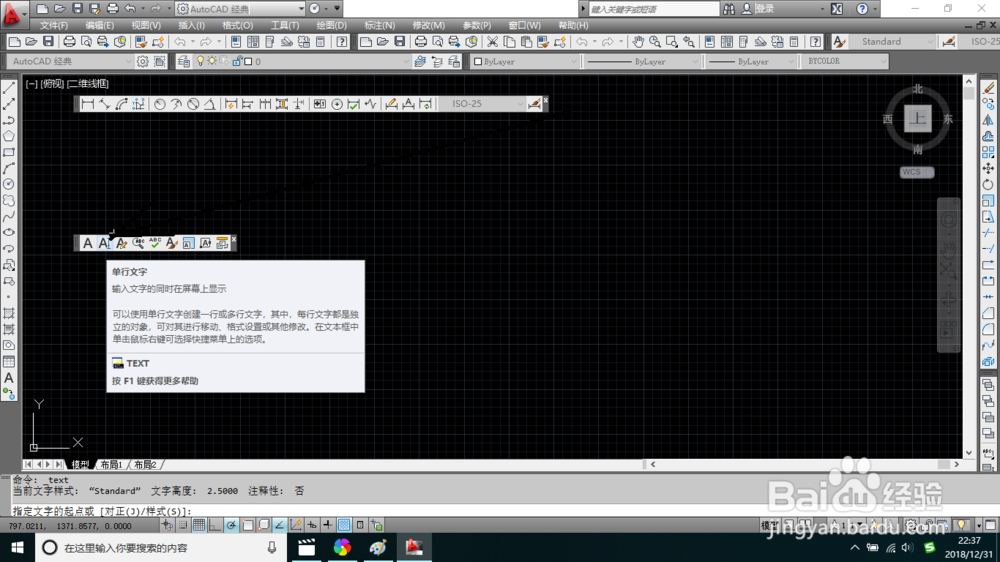
Task: Open the 文件(F) menu
Action: click(x=54, y=26)
